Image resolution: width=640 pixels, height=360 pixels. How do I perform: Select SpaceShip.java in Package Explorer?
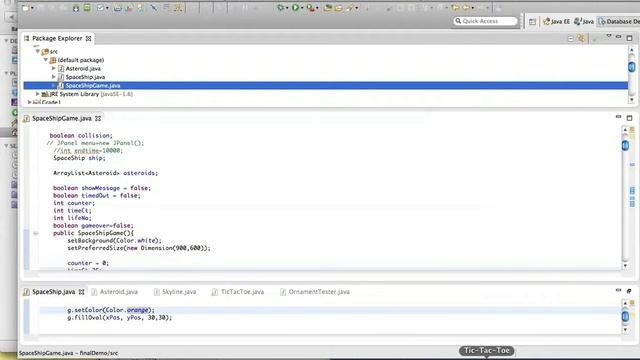[85, 77]
